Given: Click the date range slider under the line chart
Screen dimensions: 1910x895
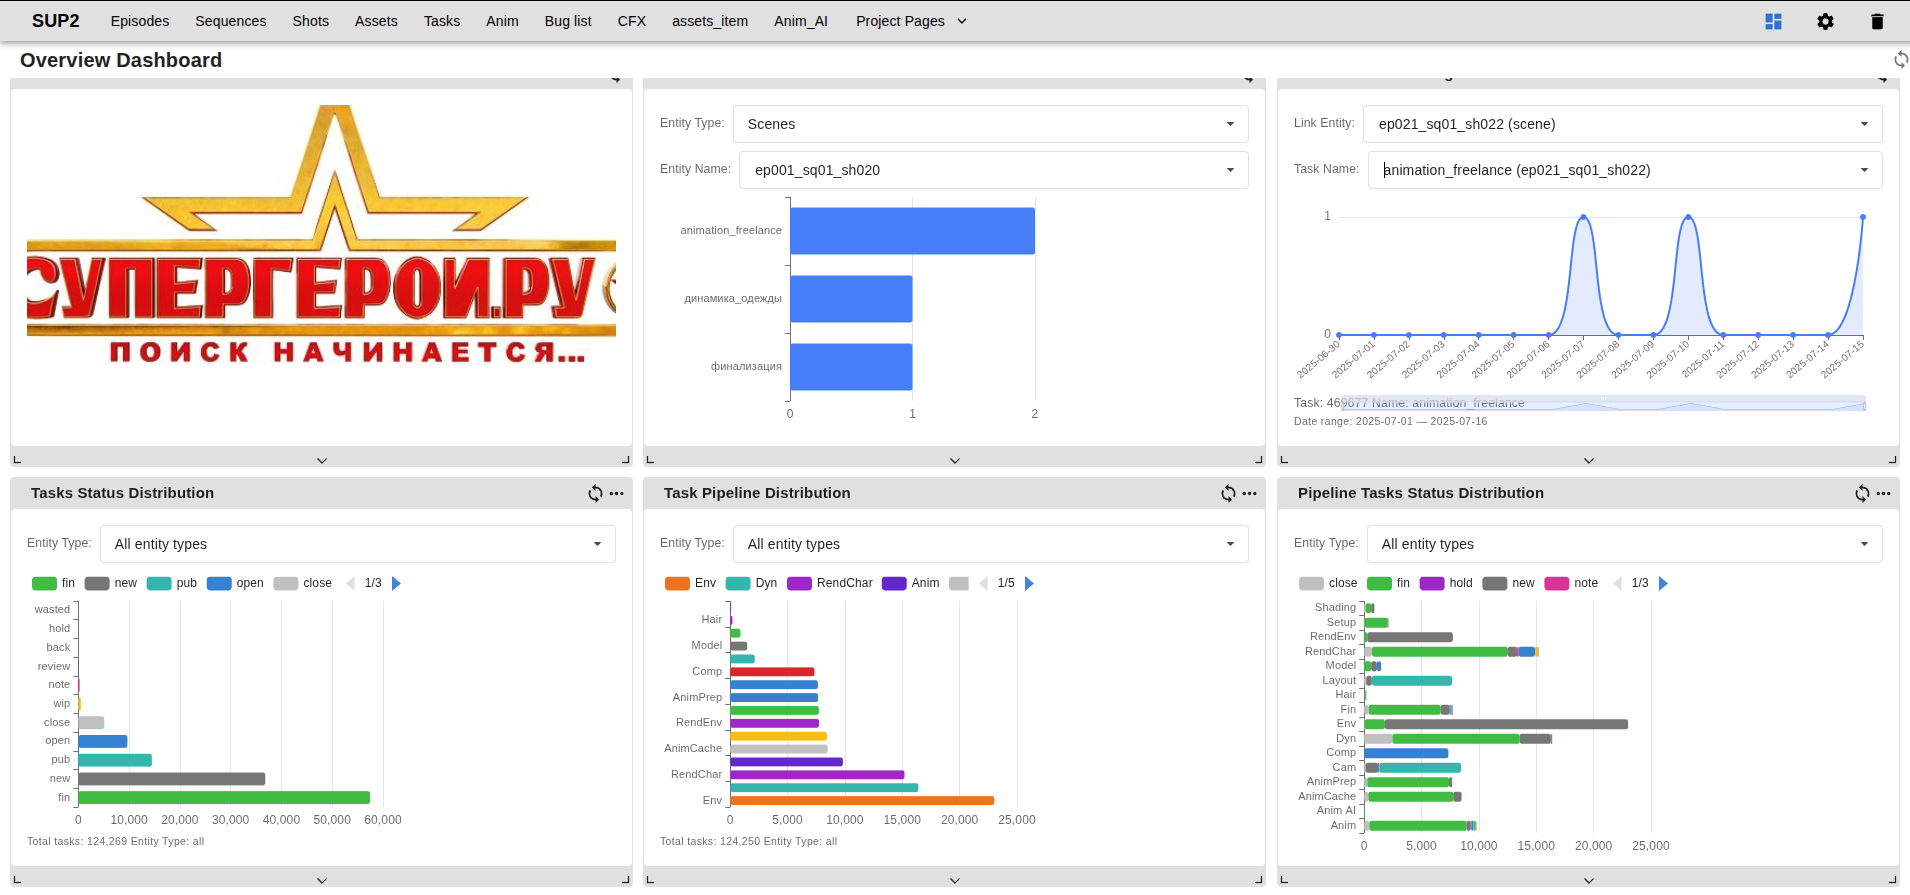Looking at the screenshot, I should pyautogui.click(x=1603, y=403).
